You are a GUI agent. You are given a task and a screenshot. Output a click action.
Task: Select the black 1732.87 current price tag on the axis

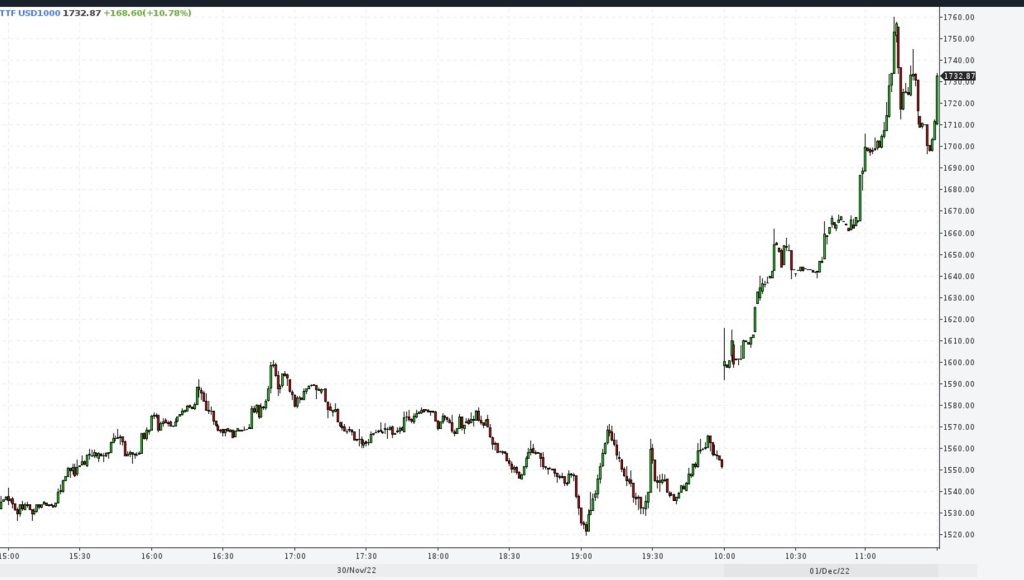(x=959, y=76)
